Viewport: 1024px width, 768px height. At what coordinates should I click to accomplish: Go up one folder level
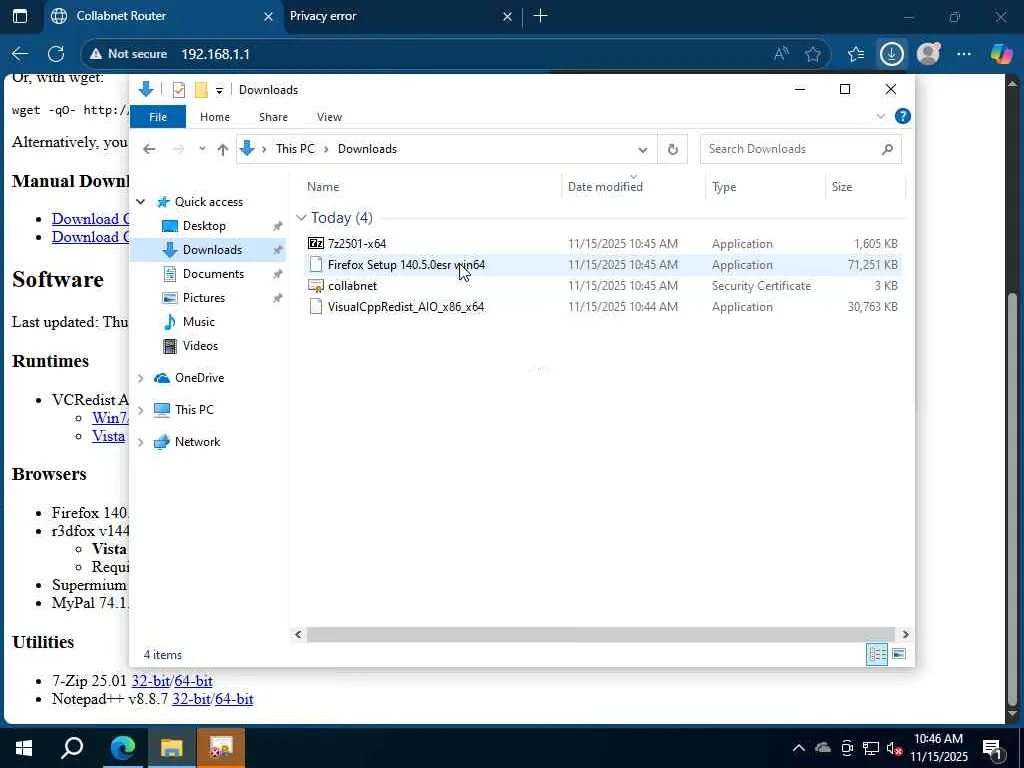pos(223,150)
